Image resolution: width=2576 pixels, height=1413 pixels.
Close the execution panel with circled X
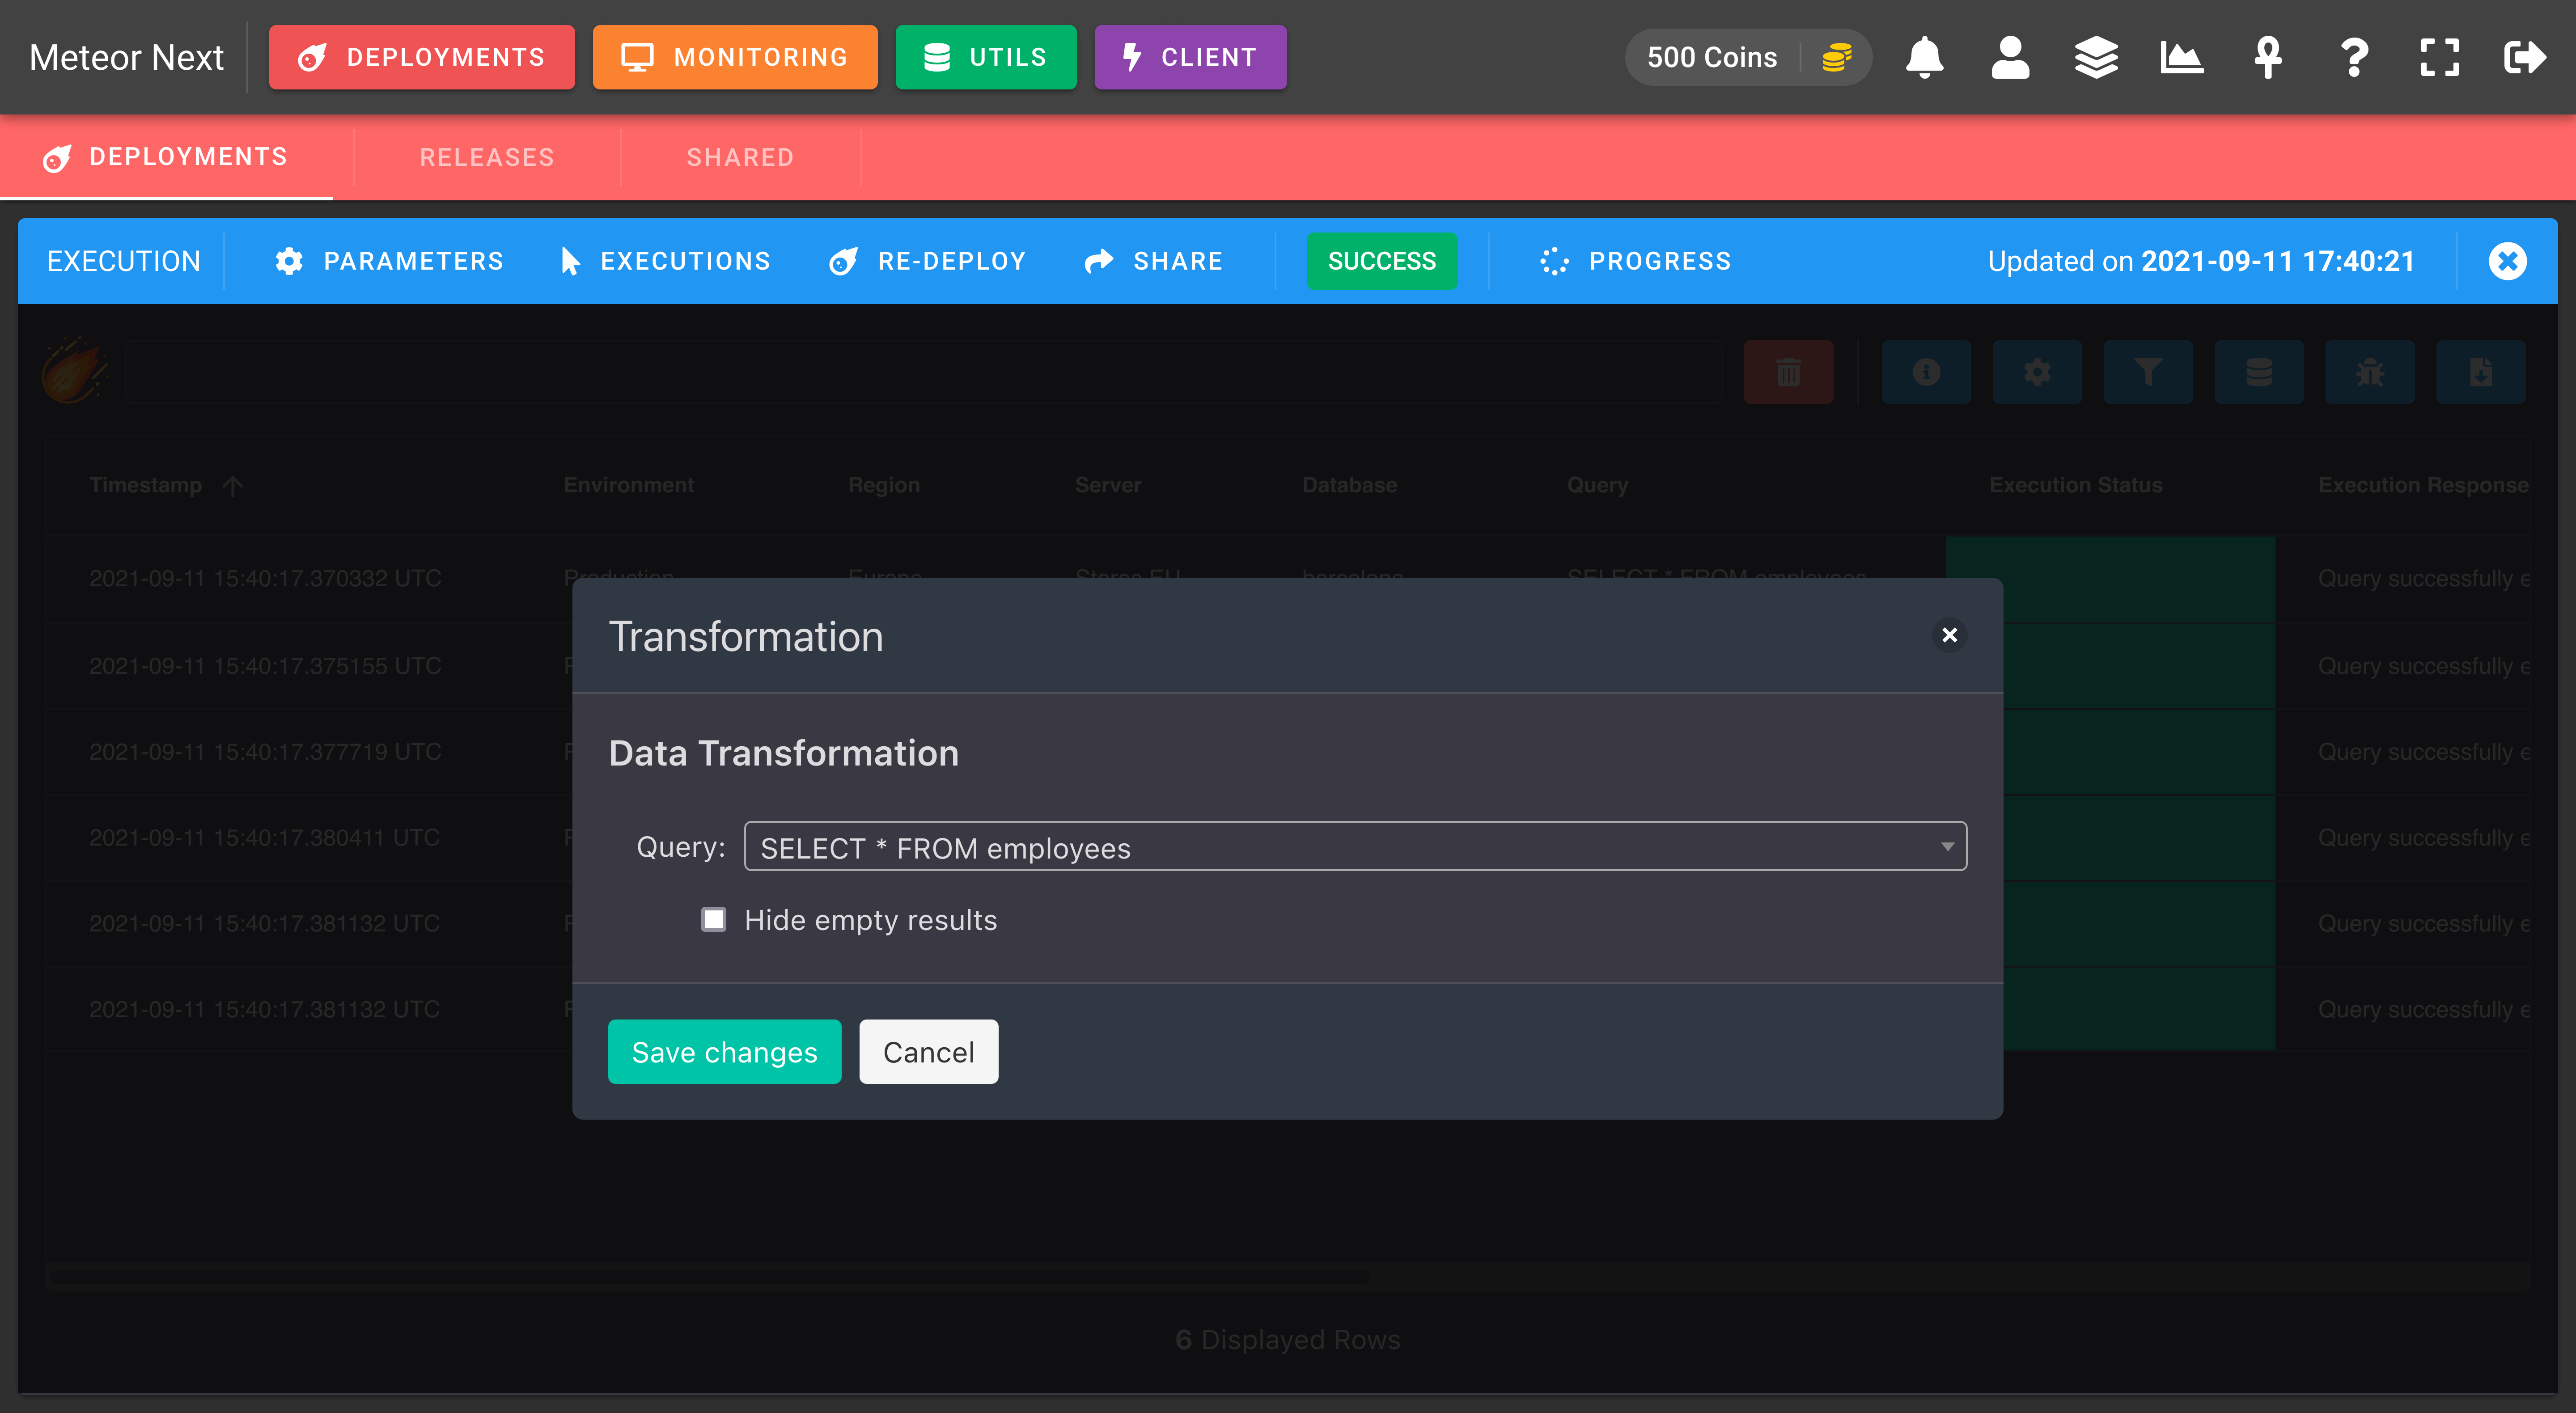(x=2507, y=261)
